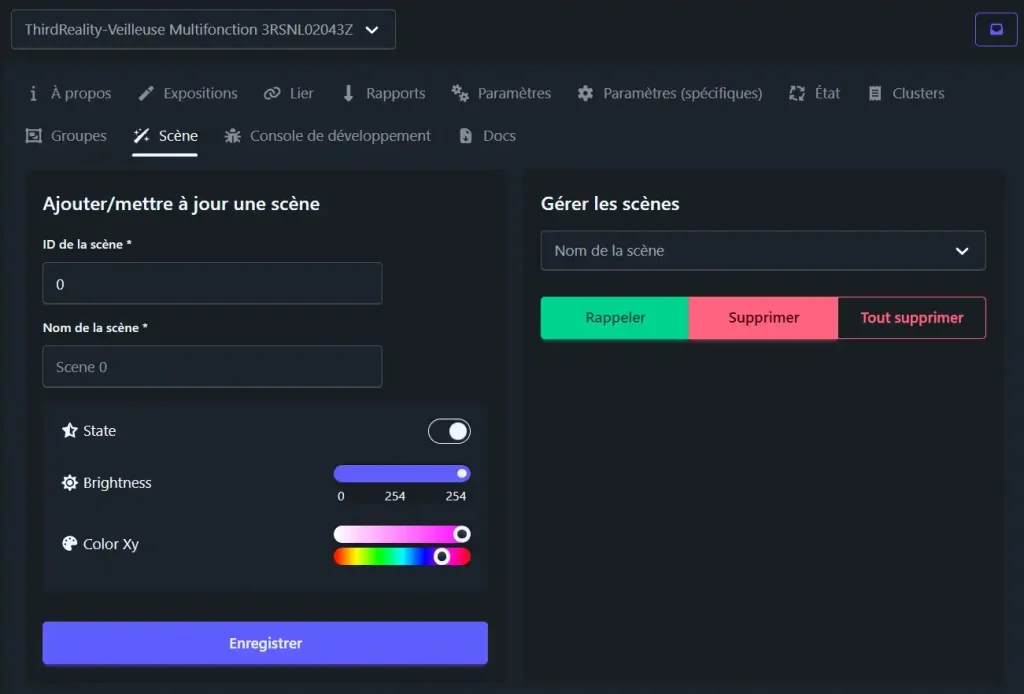
Task: Click the link icon beside Lier
Action: (272, 93)
